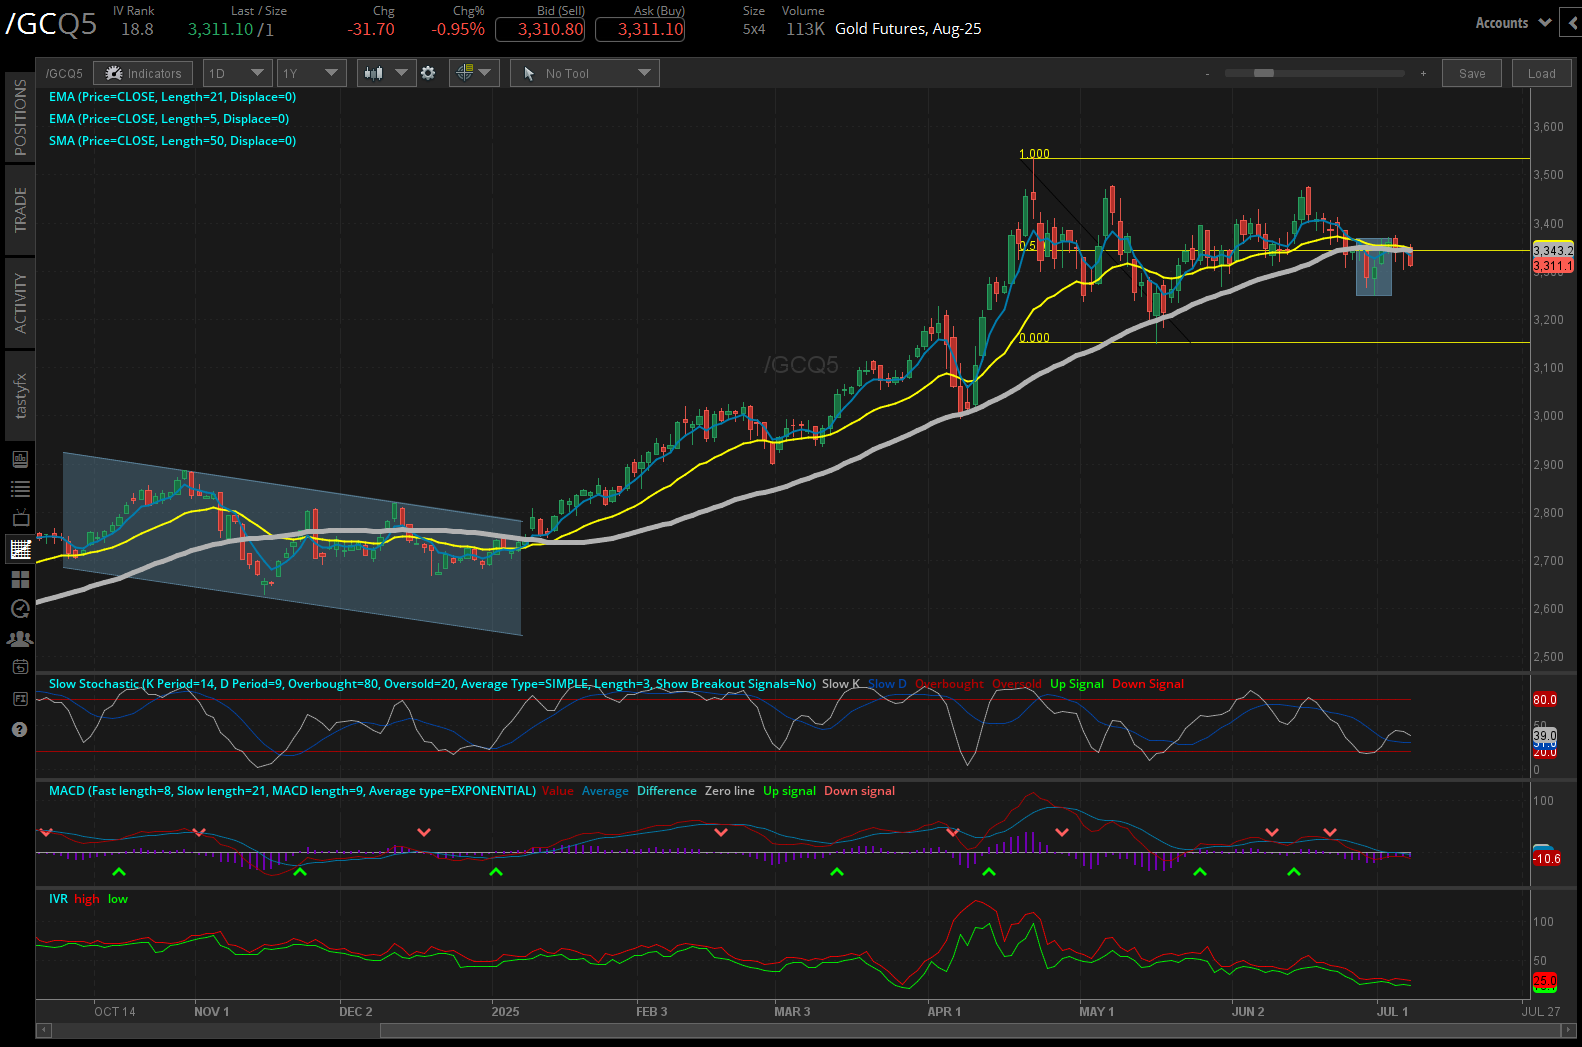Click the minus zoom-out button
1582x1047 pixels.
tap(1207, 74)
